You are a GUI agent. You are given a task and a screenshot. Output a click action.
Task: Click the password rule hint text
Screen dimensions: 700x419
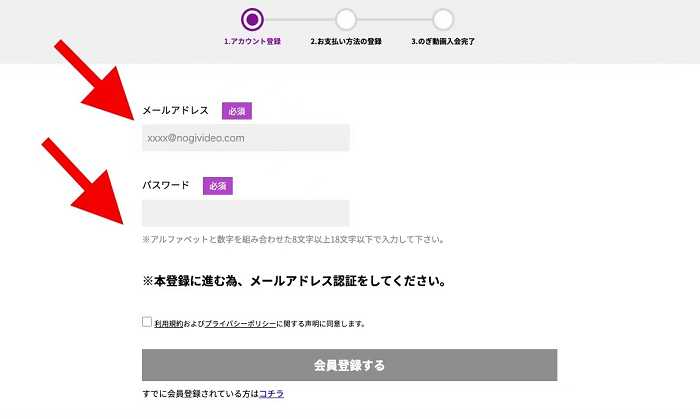click(x=293, y=240)
